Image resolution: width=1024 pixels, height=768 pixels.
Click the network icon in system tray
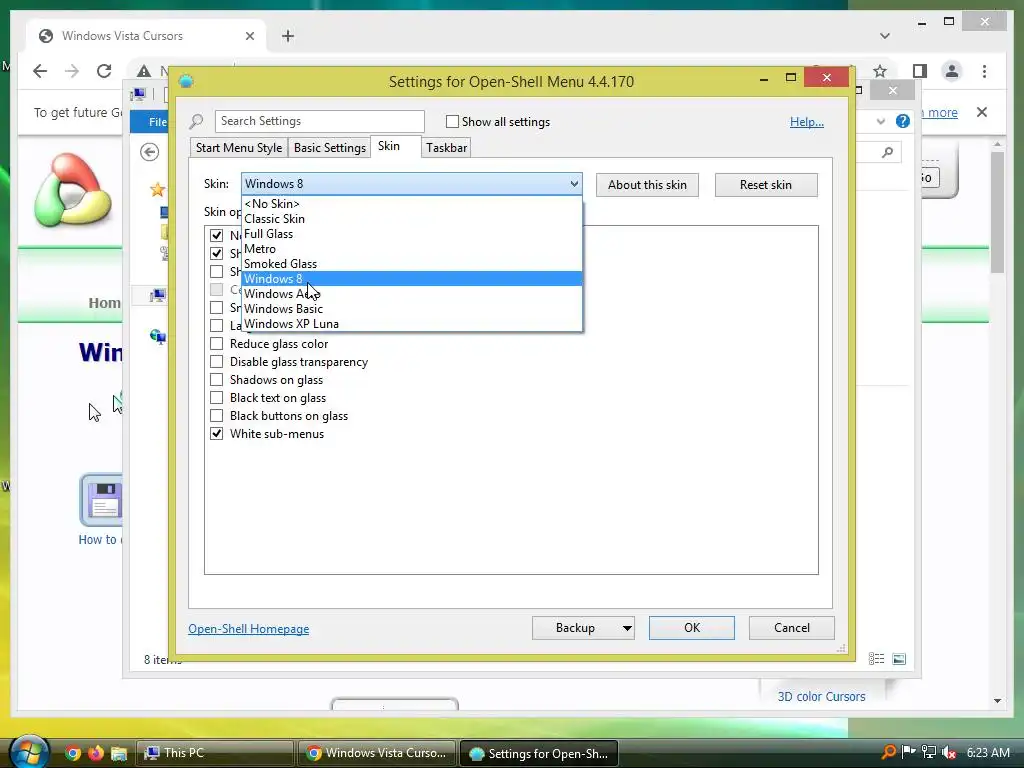click(x=929, y=752)
